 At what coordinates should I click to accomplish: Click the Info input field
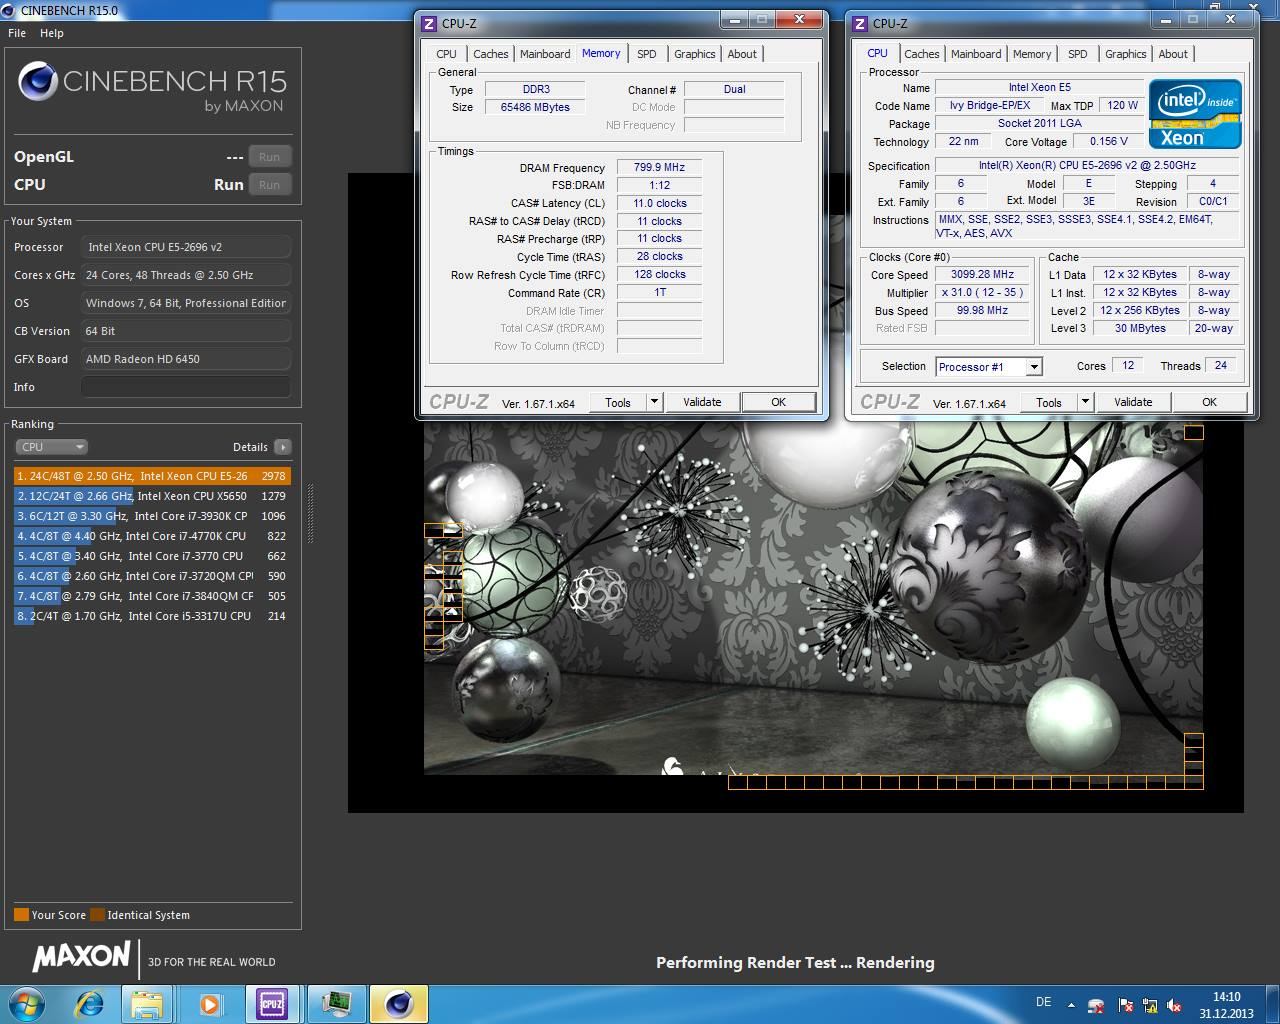(186, 387)
